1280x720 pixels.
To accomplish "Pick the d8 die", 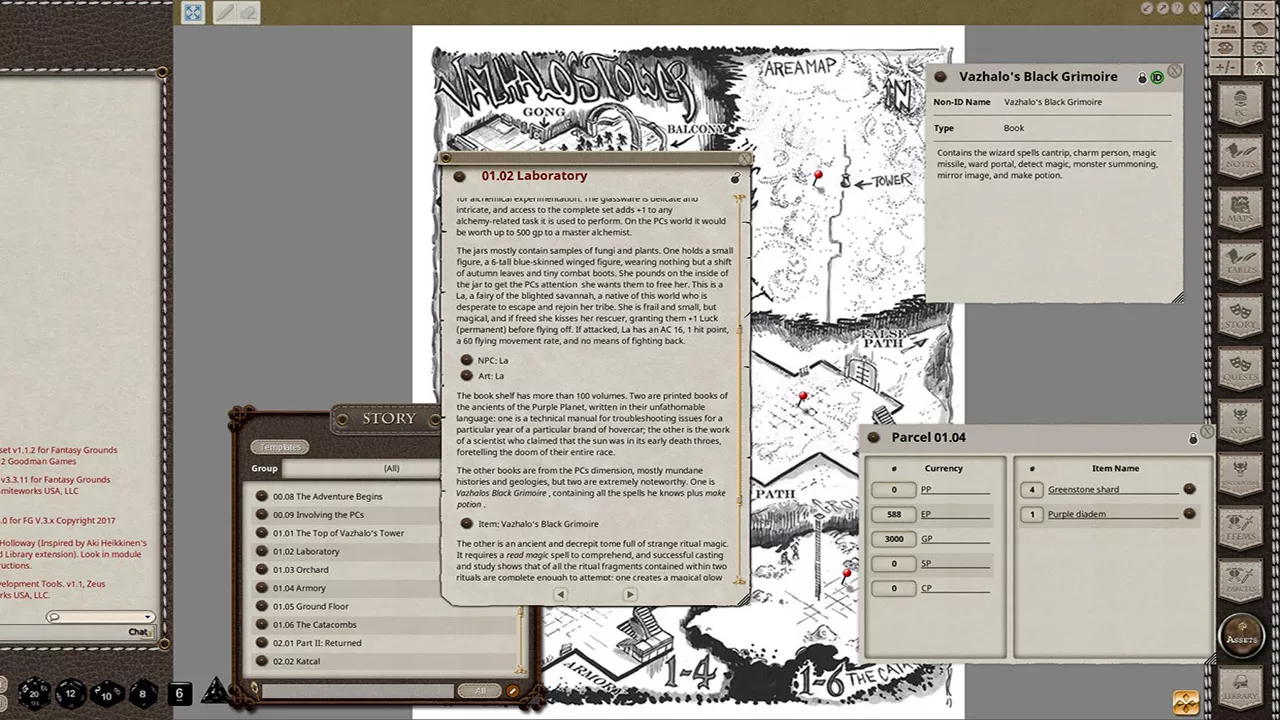I will (142, 693).
